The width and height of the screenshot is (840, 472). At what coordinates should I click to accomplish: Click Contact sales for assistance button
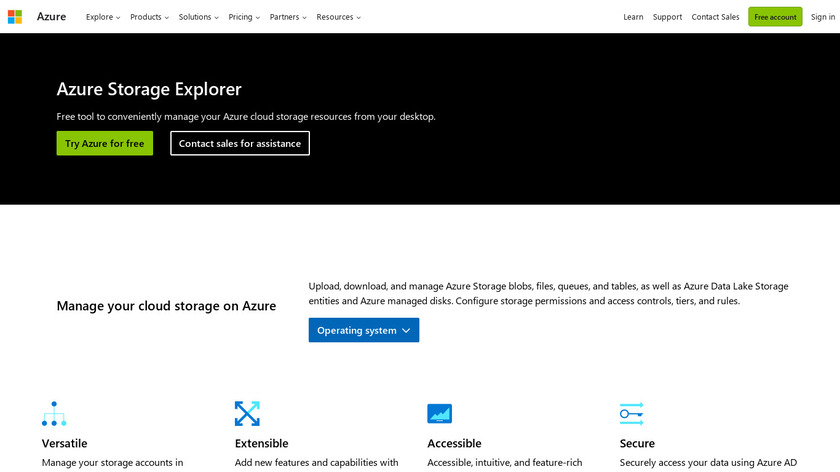tap(240, 143)
